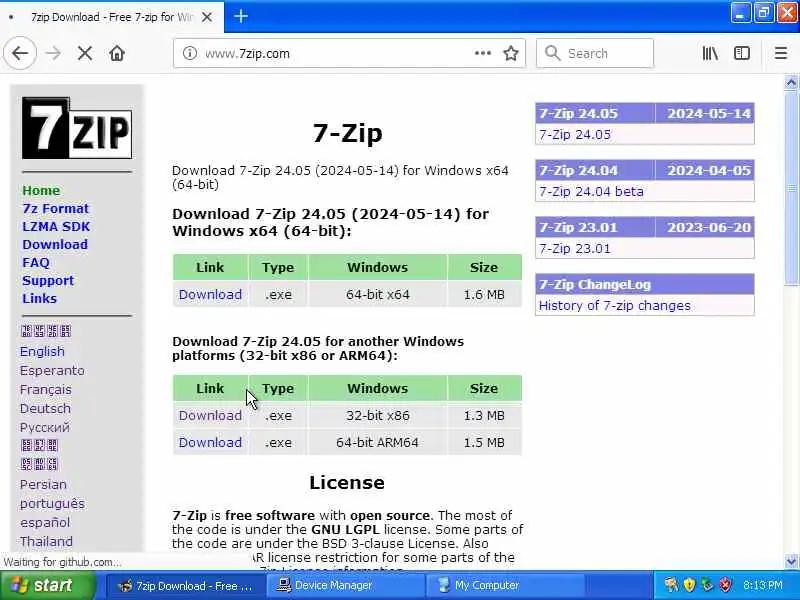Screen dimensions: 800x600
Task: Click the 1.3 MB size cell
Action: [x=484, y=415]
